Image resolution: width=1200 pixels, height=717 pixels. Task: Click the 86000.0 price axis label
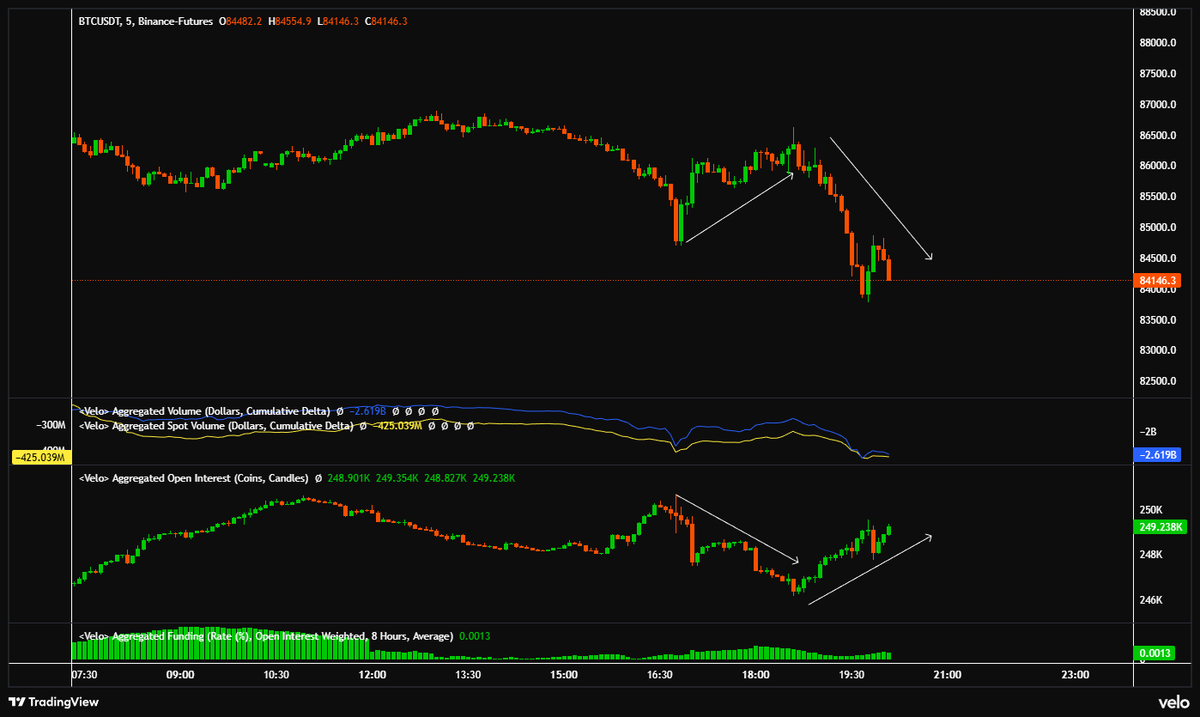(x=1158, y=166)
